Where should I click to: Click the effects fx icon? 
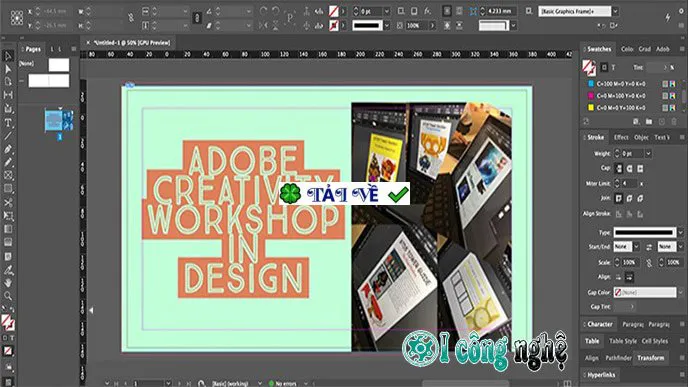(x=427, y=11)
